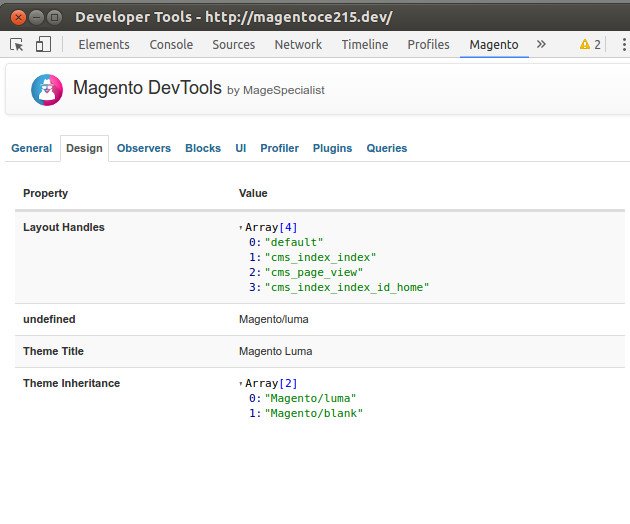Show more DevTools tabs chevron
The height and width of the screenshot is (524, 630).
point(541,44)
